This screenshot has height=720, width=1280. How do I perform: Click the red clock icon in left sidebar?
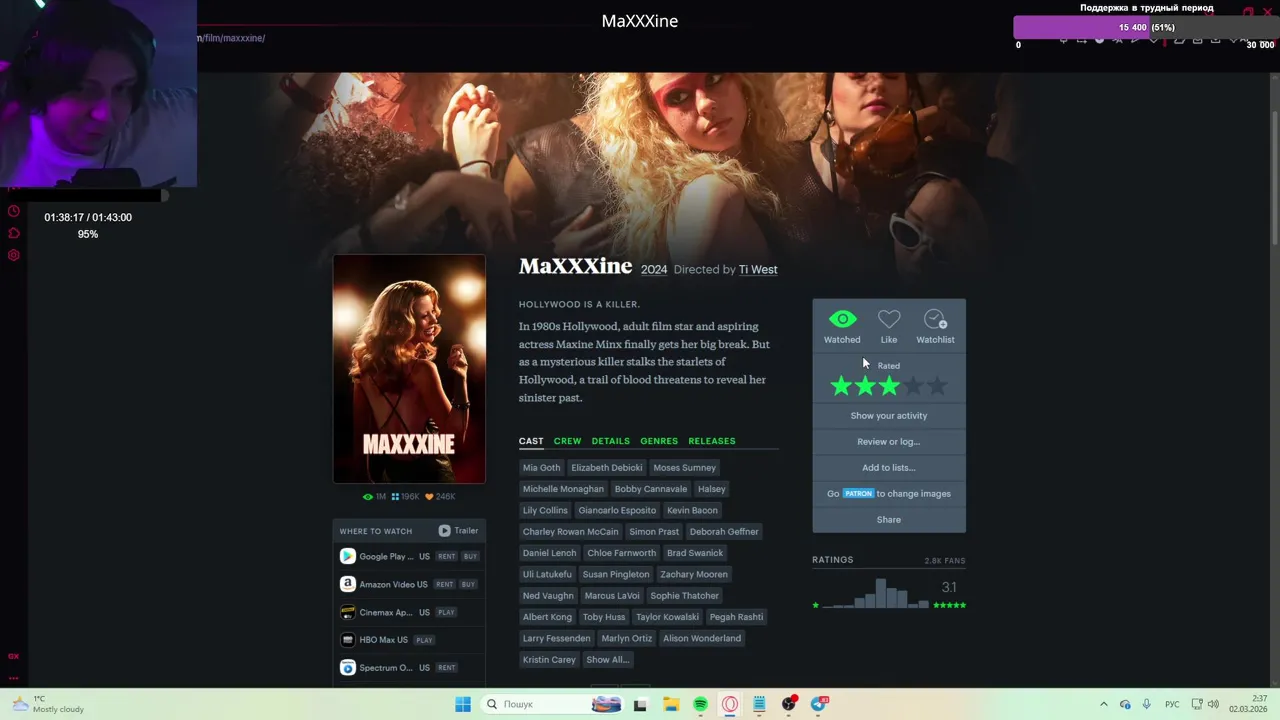pyautogui.click(x=14, y=211)
